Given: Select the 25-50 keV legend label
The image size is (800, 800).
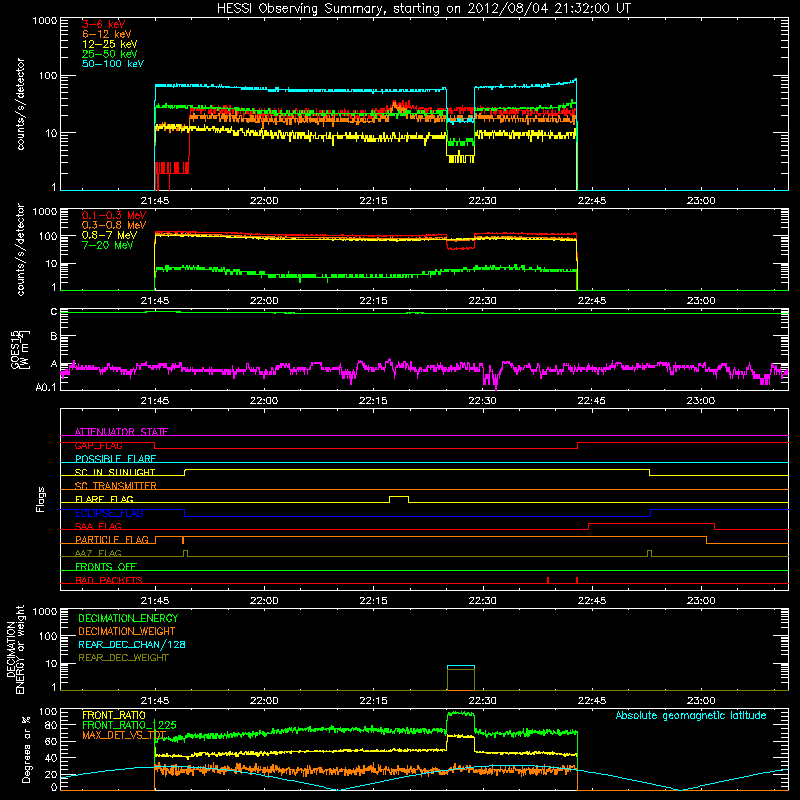Looking at the screenshot, I should click(110, 54).
